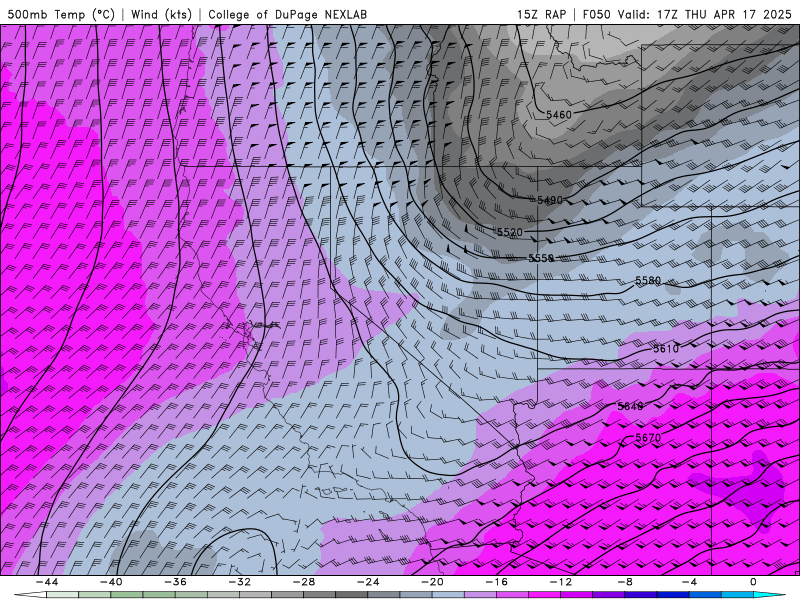Click the -4 color scale label
Image resolution: width=800 pixels, height=600 pixels.
coord(690,582)
